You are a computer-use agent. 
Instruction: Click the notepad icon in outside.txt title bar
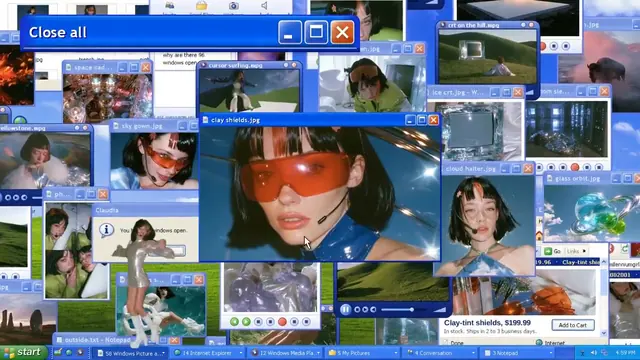[x=59, y=340]
